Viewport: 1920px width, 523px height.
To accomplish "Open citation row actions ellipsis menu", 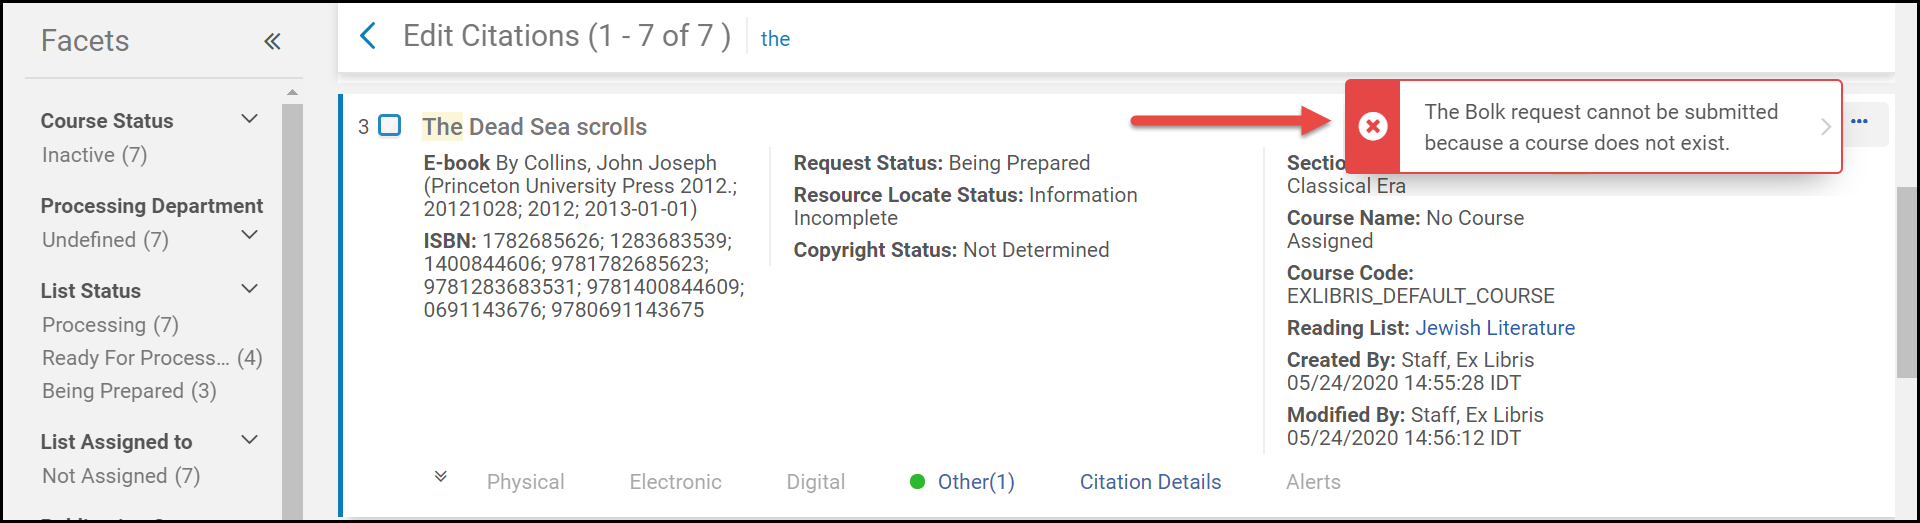I will tap(1860, 122).
